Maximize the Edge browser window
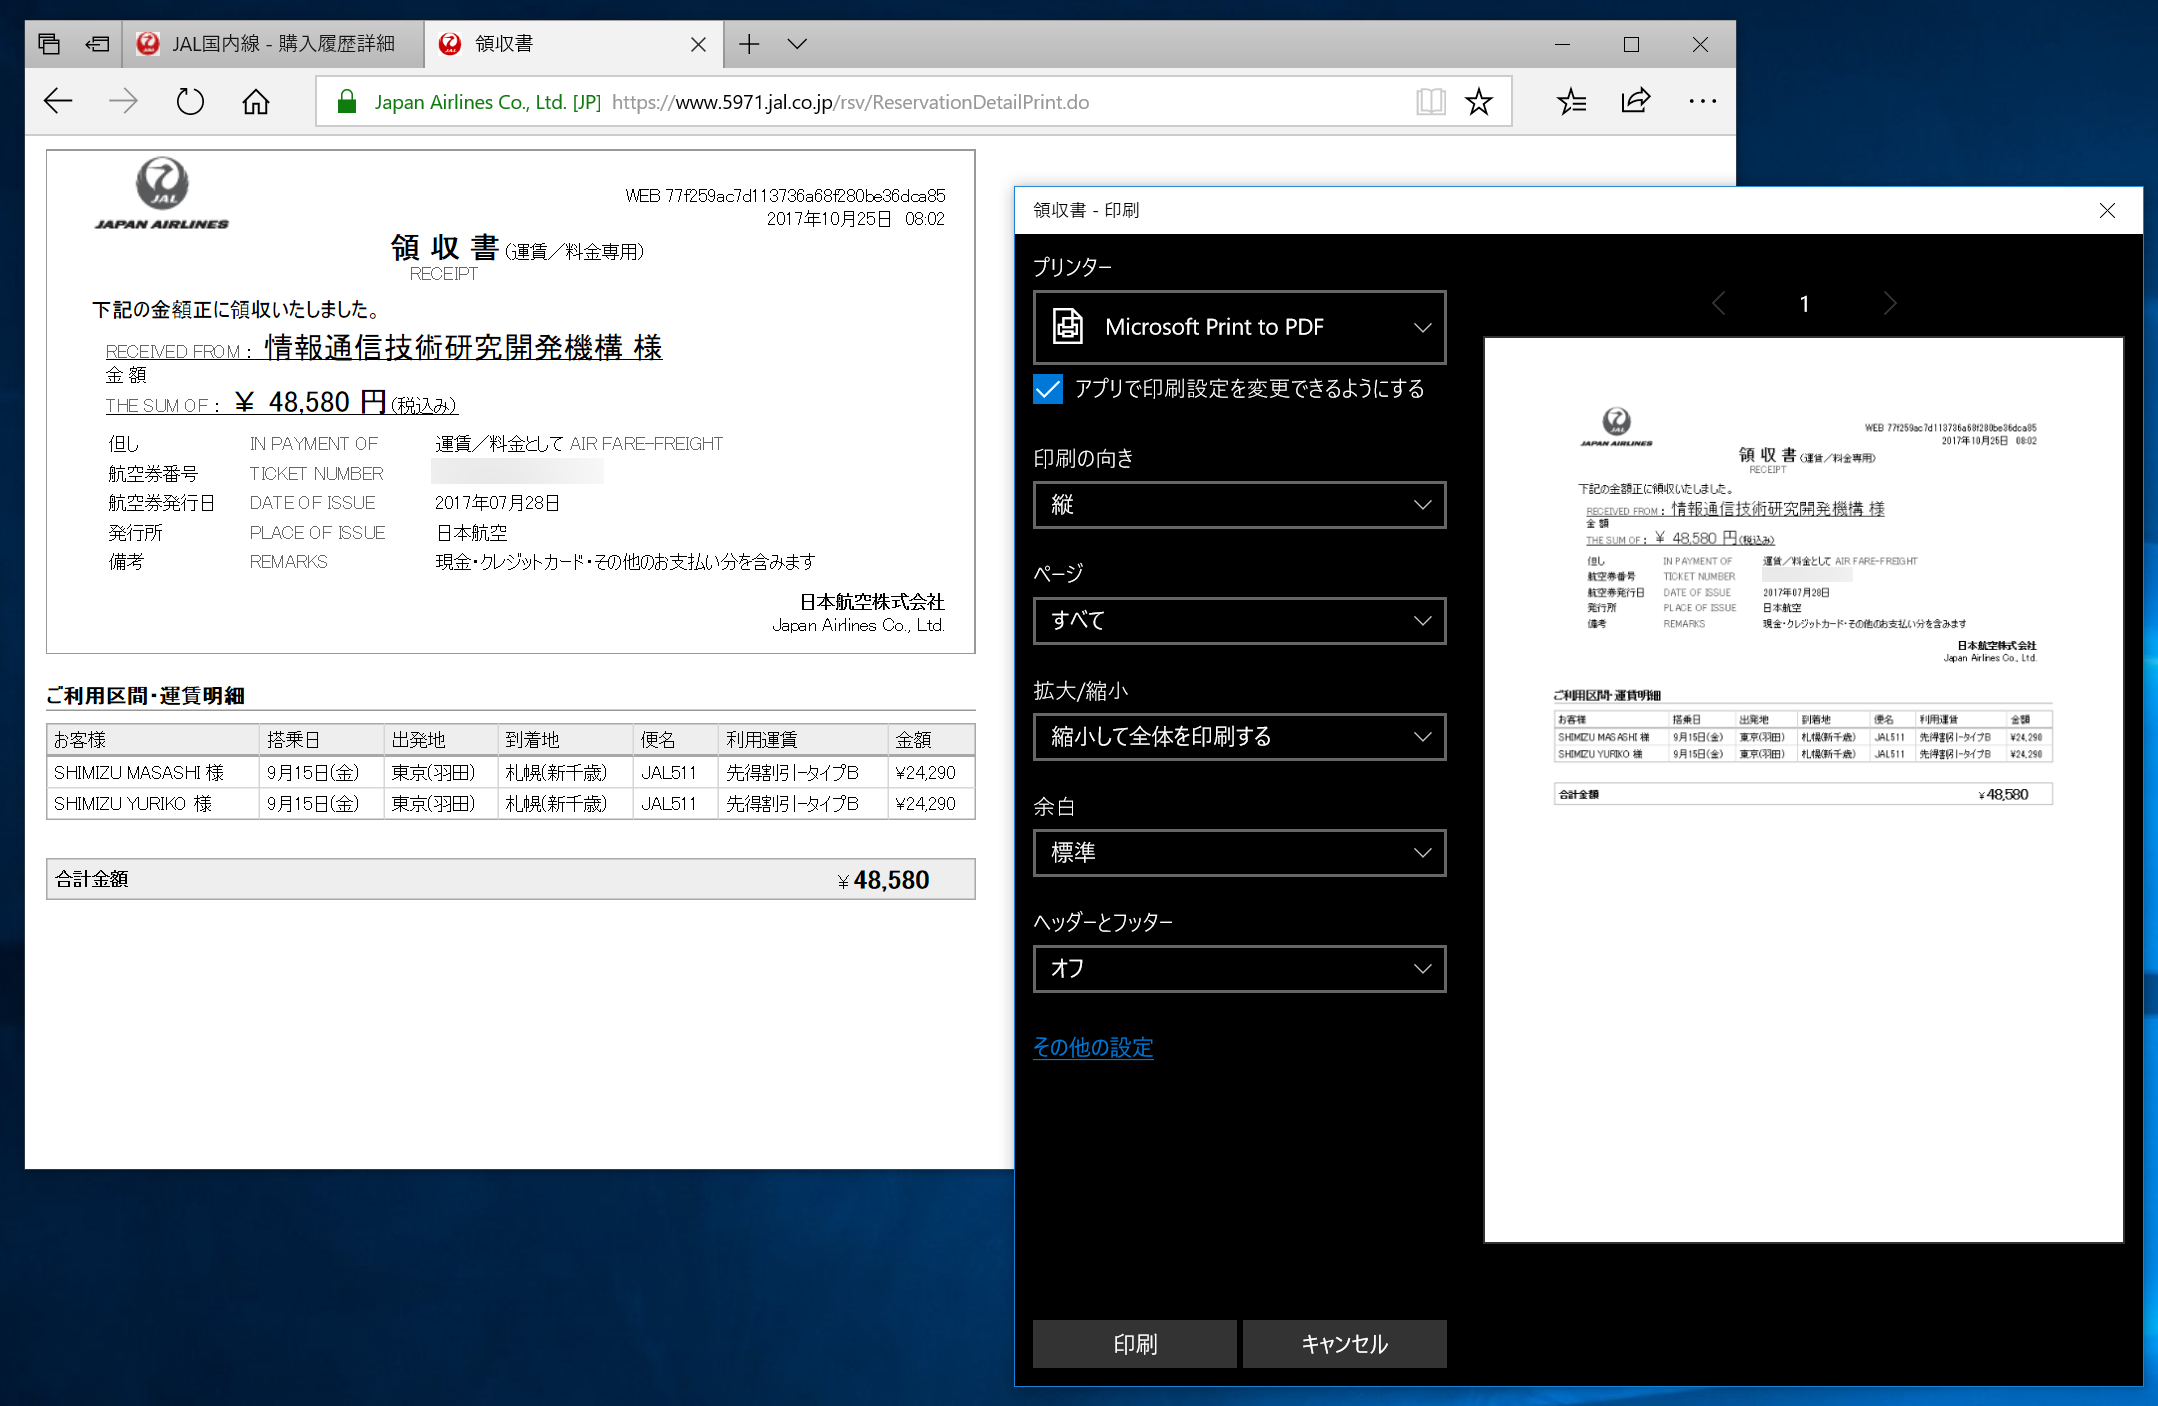 [1631, 44]
